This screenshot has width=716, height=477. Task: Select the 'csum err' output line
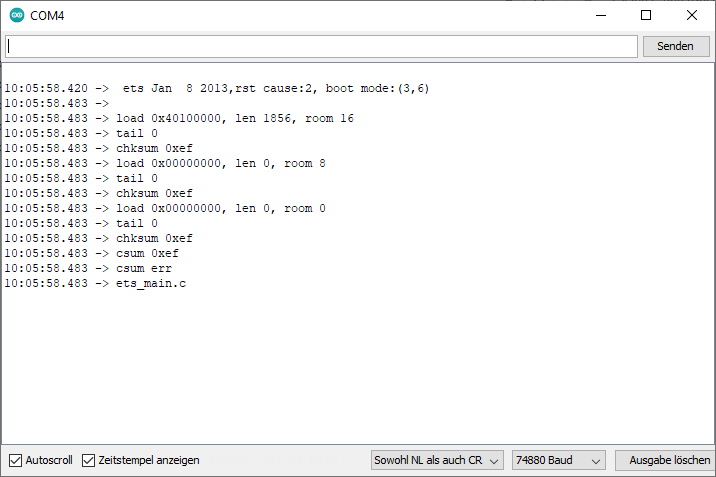tap(88, 268)
